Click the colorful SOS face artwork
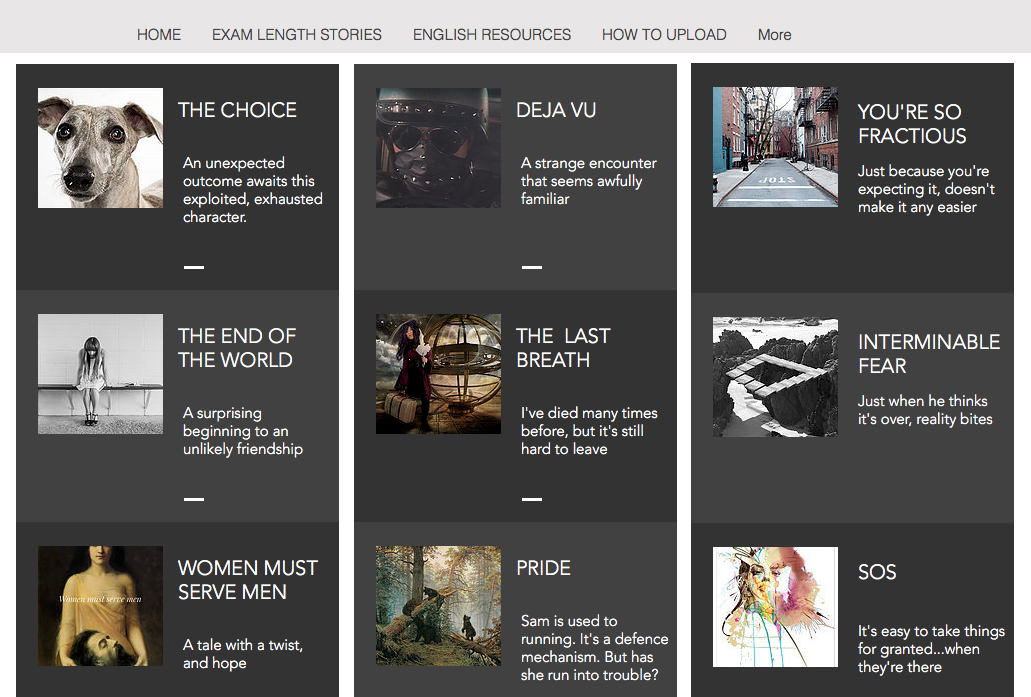The width and height of the screenshot is (1031, 697). pyautogui.click(x=775, y=607)
